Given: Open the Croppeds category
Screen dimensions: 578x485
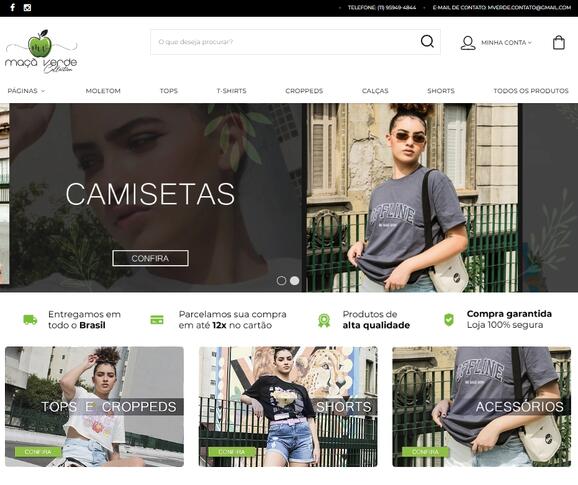Looking at the screenshot, I should (304, 91).
